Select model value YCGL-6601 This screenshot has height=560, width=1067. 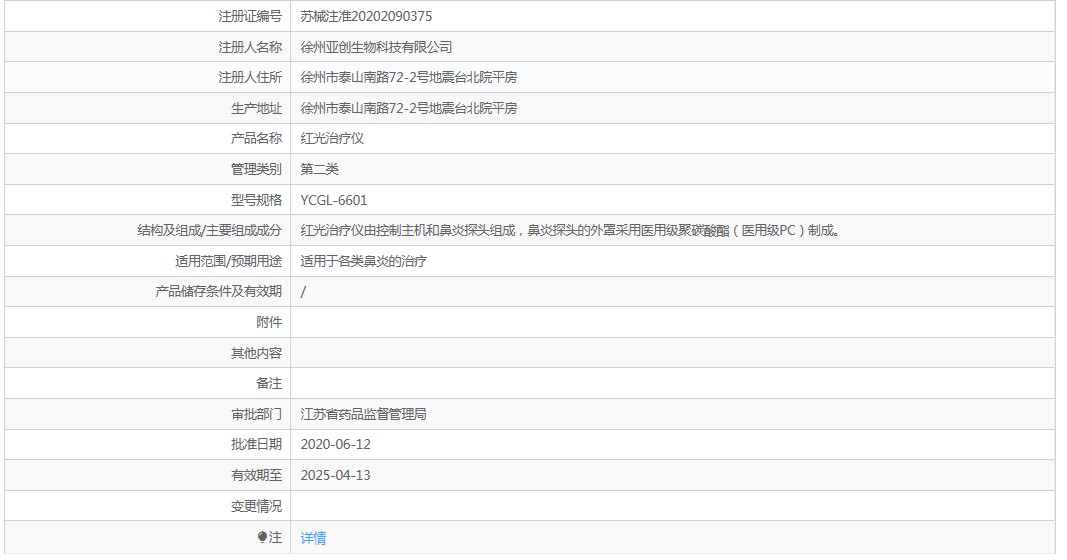[333, 200]
